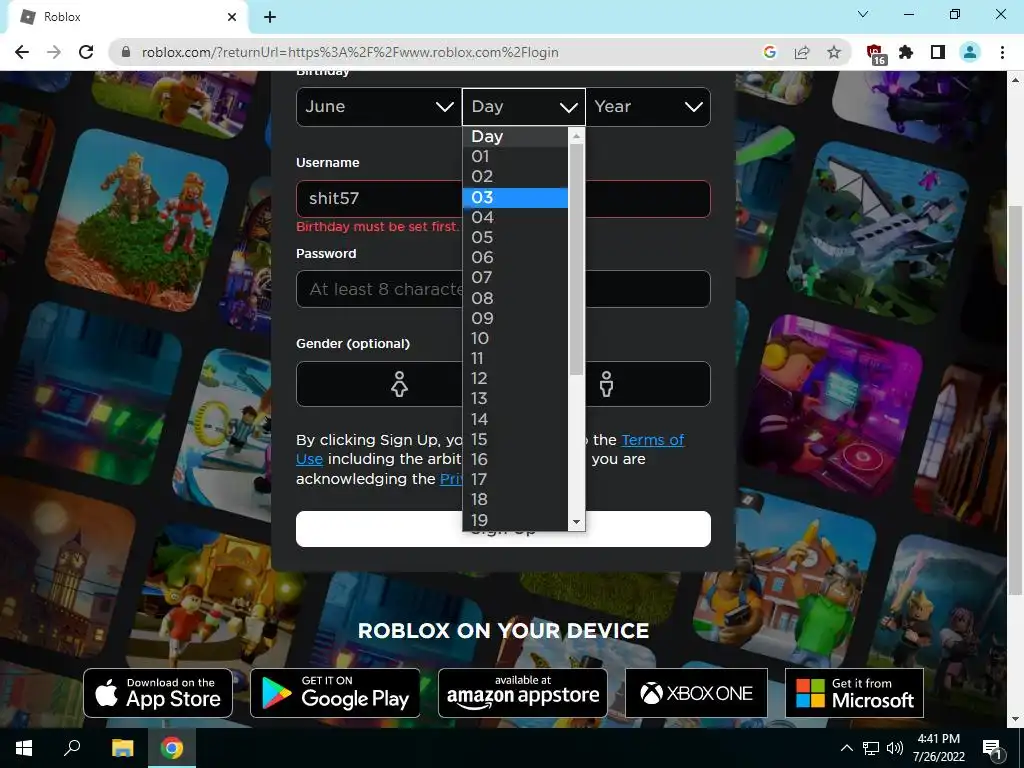Open the Get it on Google Play badge
The image size is (1024, 768).
[x=335, y=693]
